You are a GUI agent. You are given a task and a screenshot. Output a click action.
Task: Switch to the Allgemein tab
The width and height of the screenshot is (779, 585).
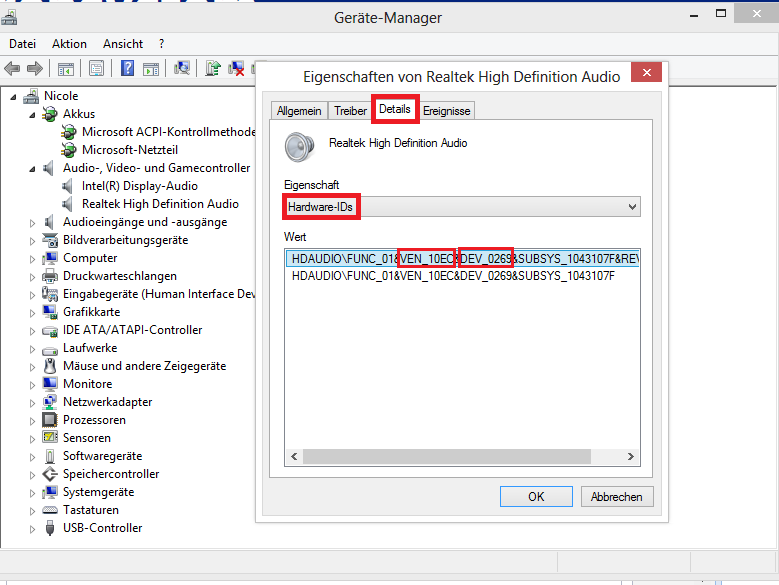tap(299, 111)
